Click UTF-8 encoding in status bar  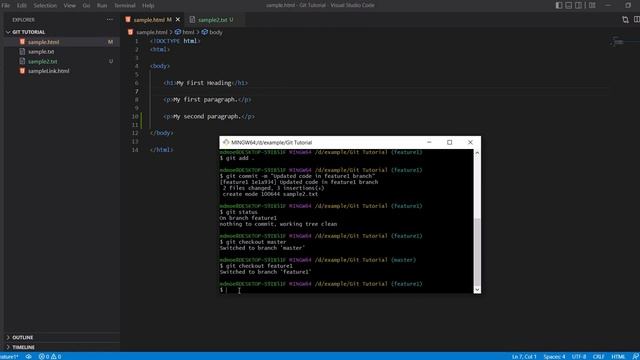tap(579, 356)
